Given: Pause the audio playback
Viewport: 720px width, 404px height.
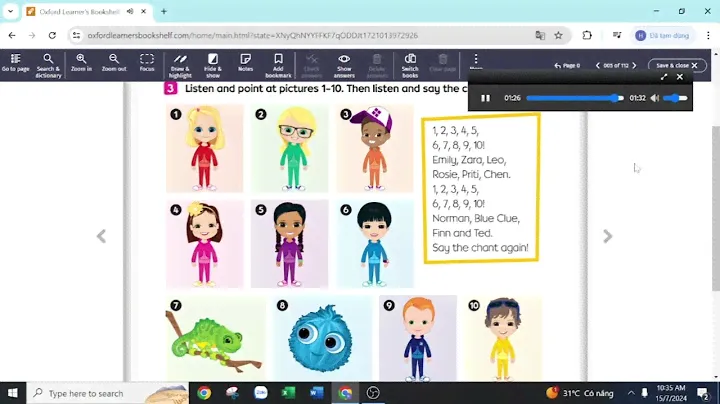Looking at the screenshot, I should (486, 98).
